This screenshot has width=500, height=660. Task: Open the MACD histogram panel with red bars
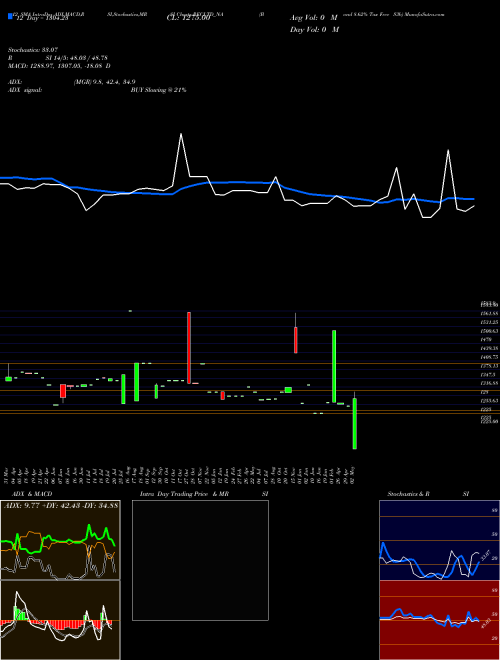(60, 620)
